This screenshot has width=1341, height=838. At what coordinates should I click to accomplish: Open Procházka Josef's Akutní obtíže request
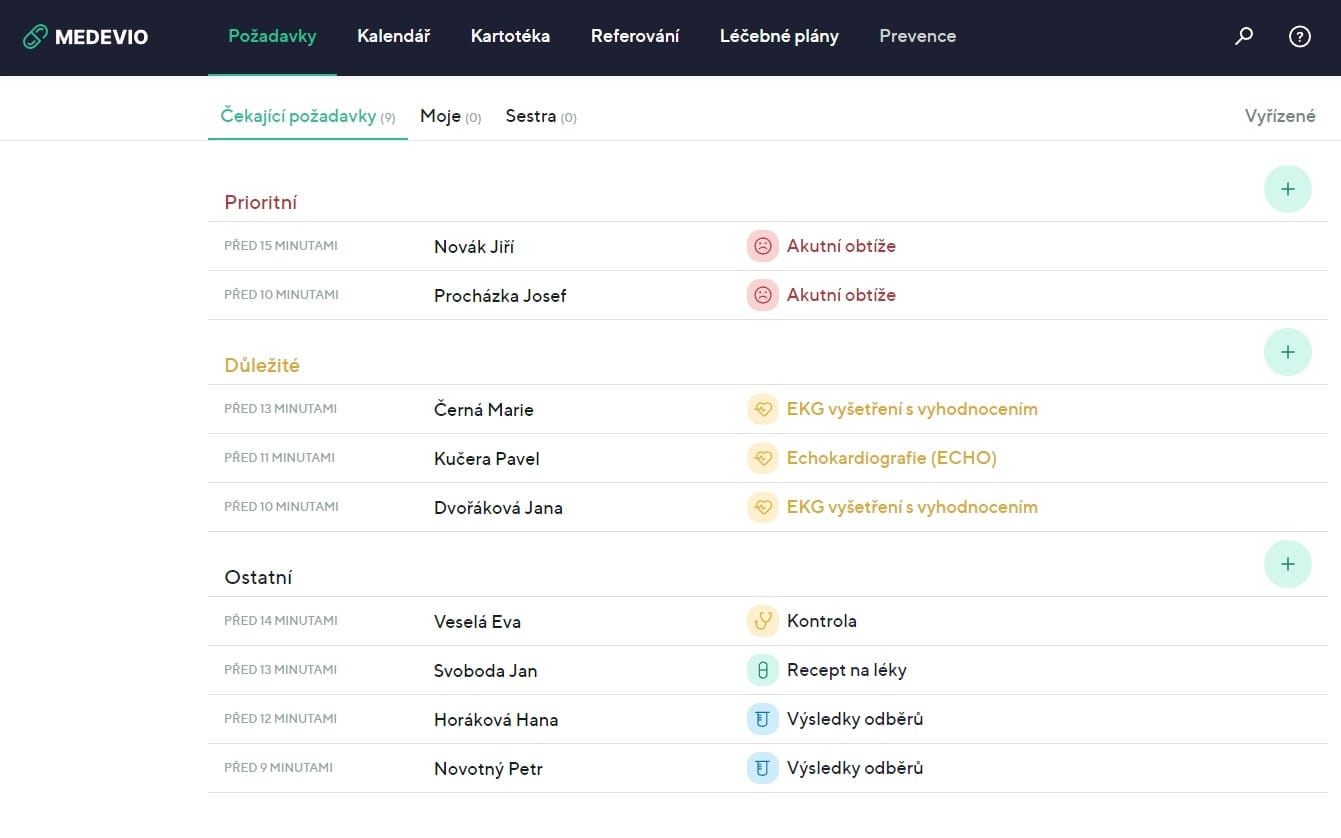coord(840,295)
